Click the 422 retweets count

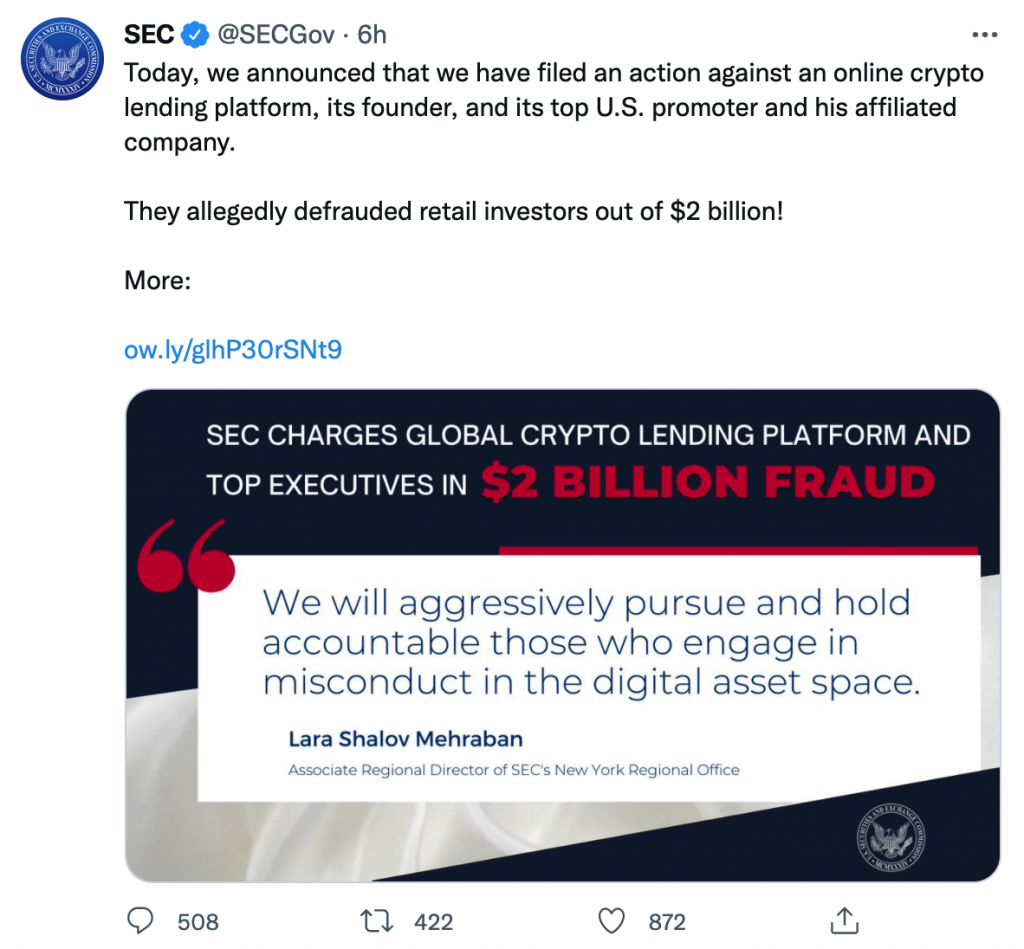click(x=433, y=922)
